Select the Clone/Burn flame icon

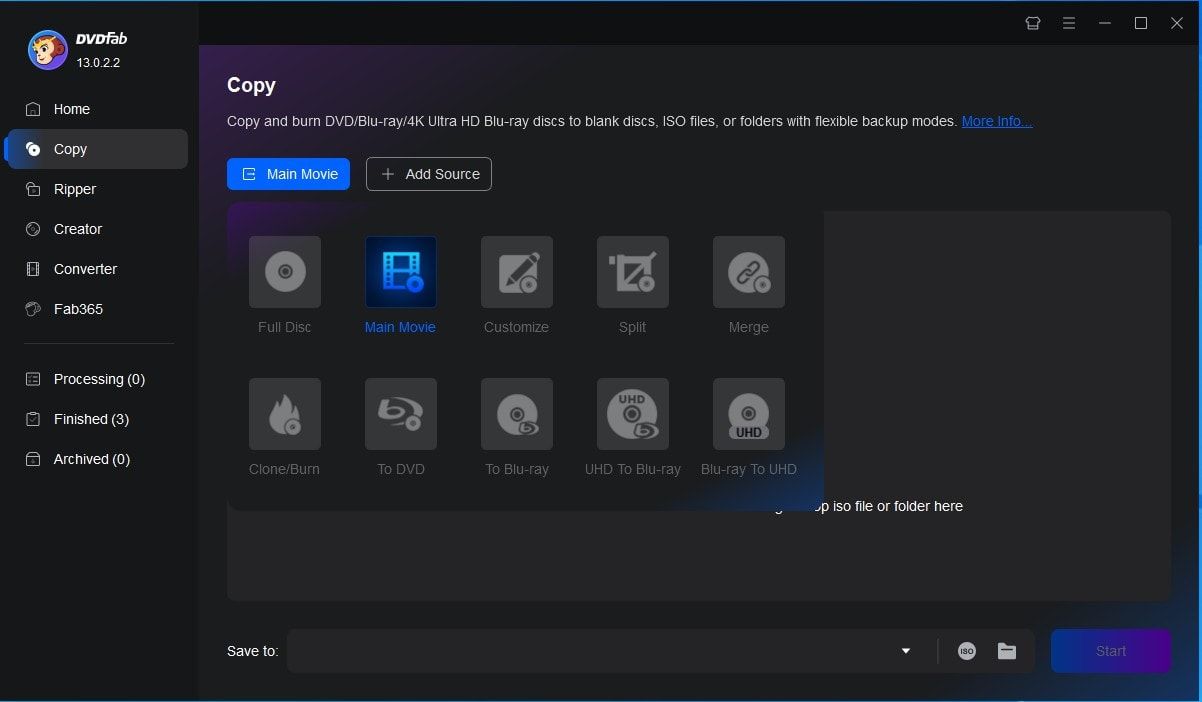tap(285, 414)
